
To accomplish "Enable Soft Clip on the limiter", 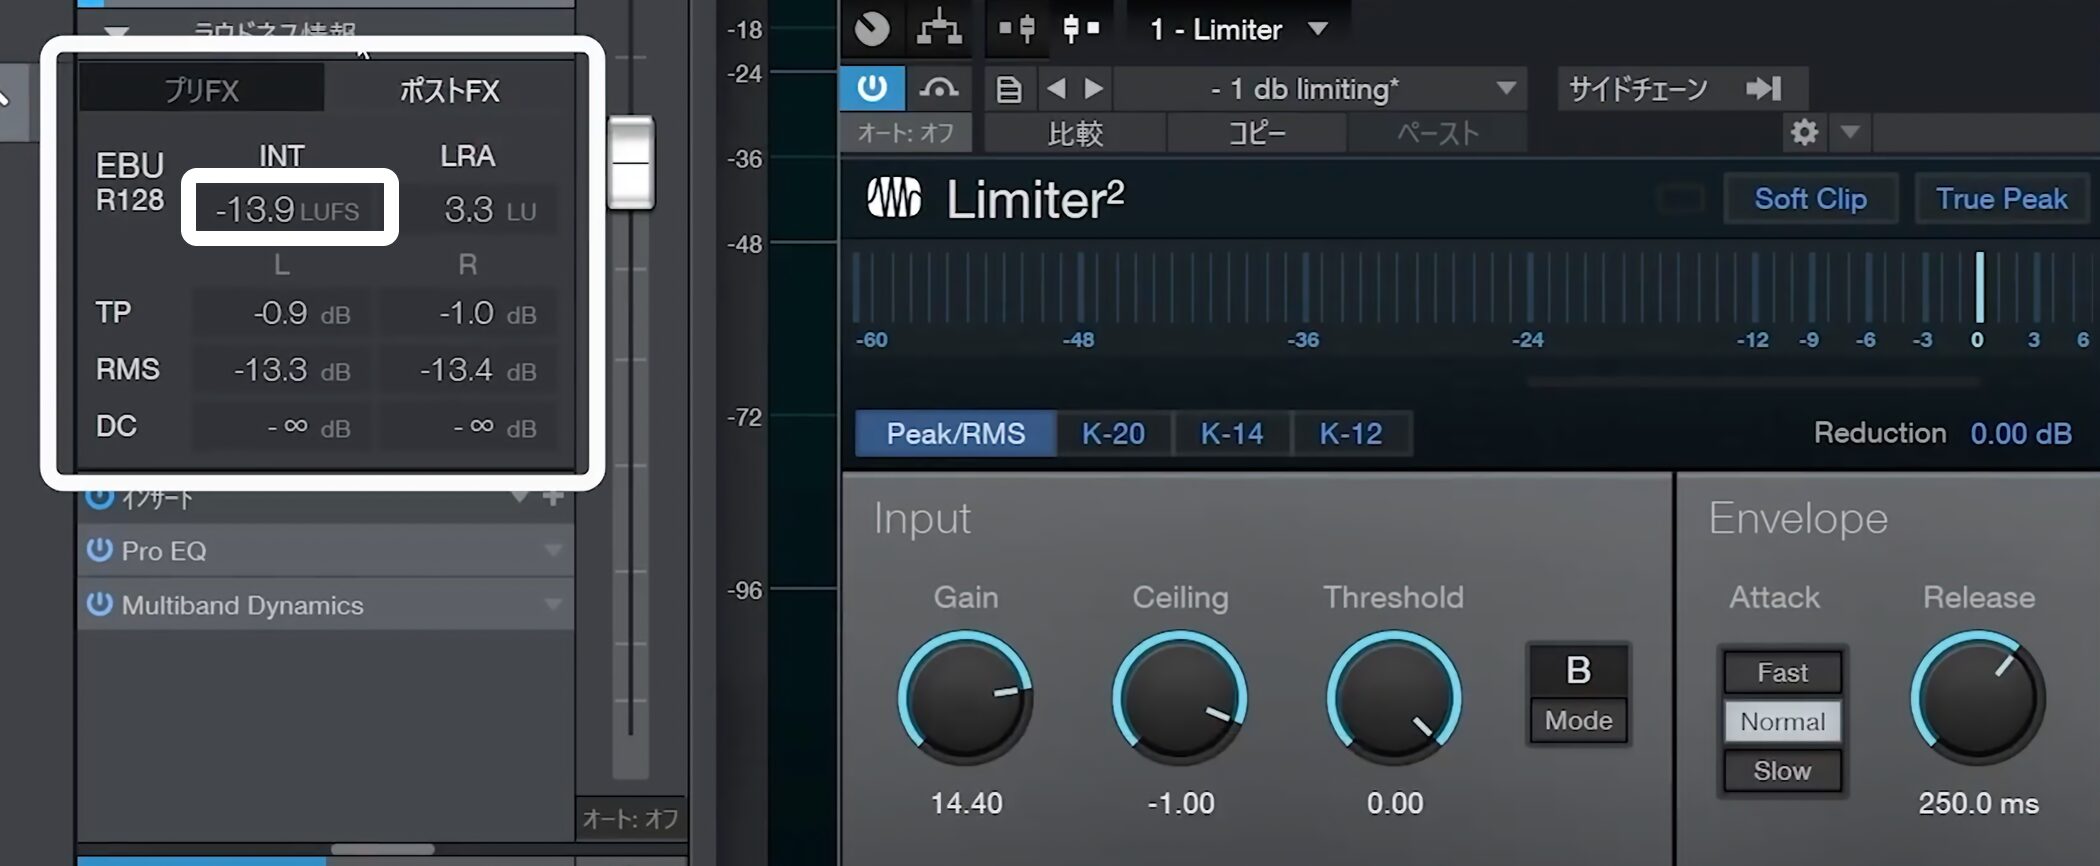I will (x=1809, y=199).
